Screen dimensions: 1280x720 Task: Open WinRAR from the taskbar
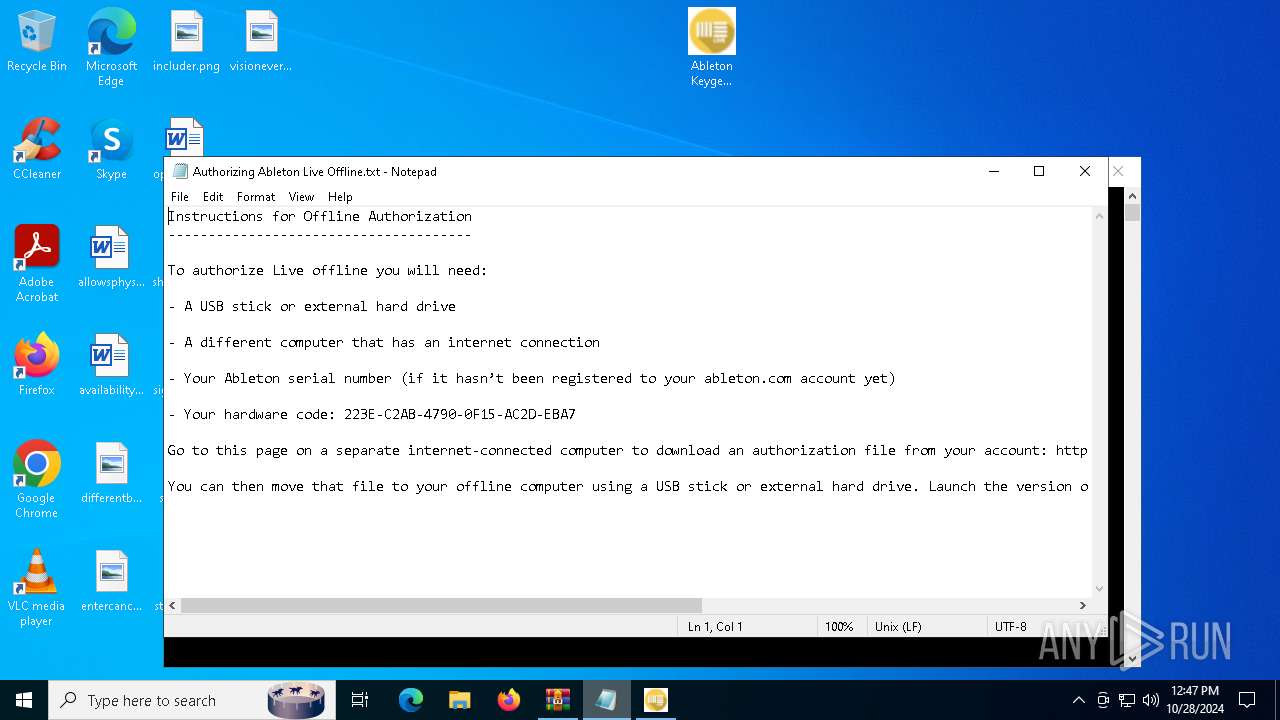558,700
